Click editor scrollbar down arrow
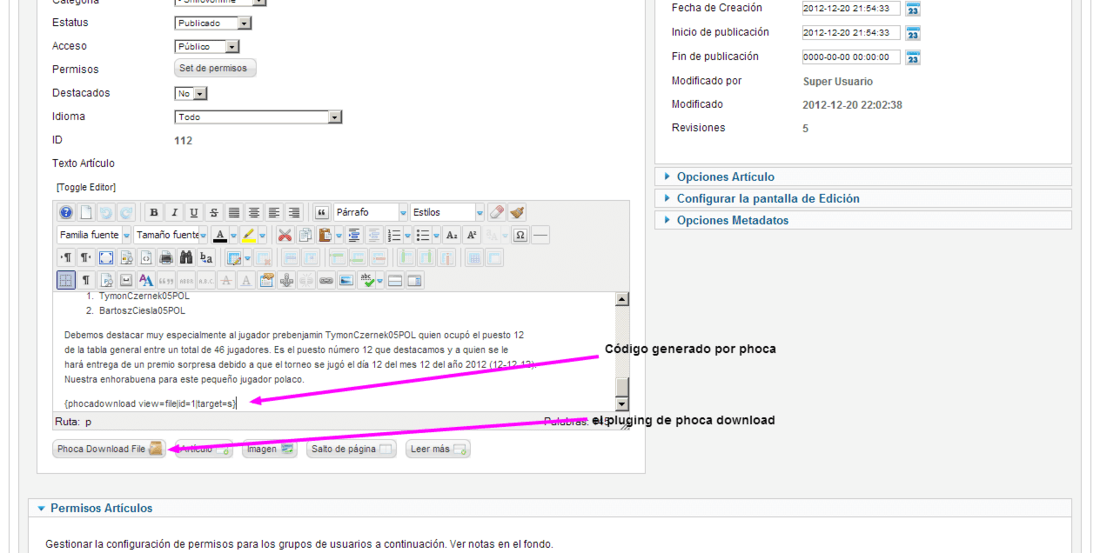The image size is (1100, 553). pyautogui.click(x=622, y=404)
